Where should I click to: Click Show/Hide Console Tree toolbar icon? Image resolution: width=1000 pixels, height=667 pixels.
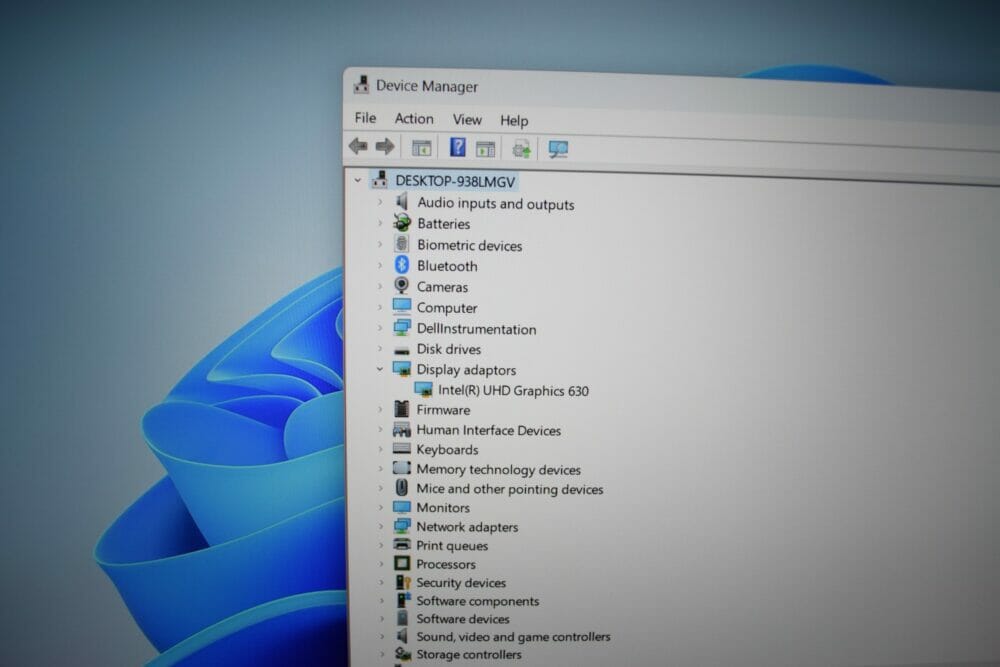point(422,148)
